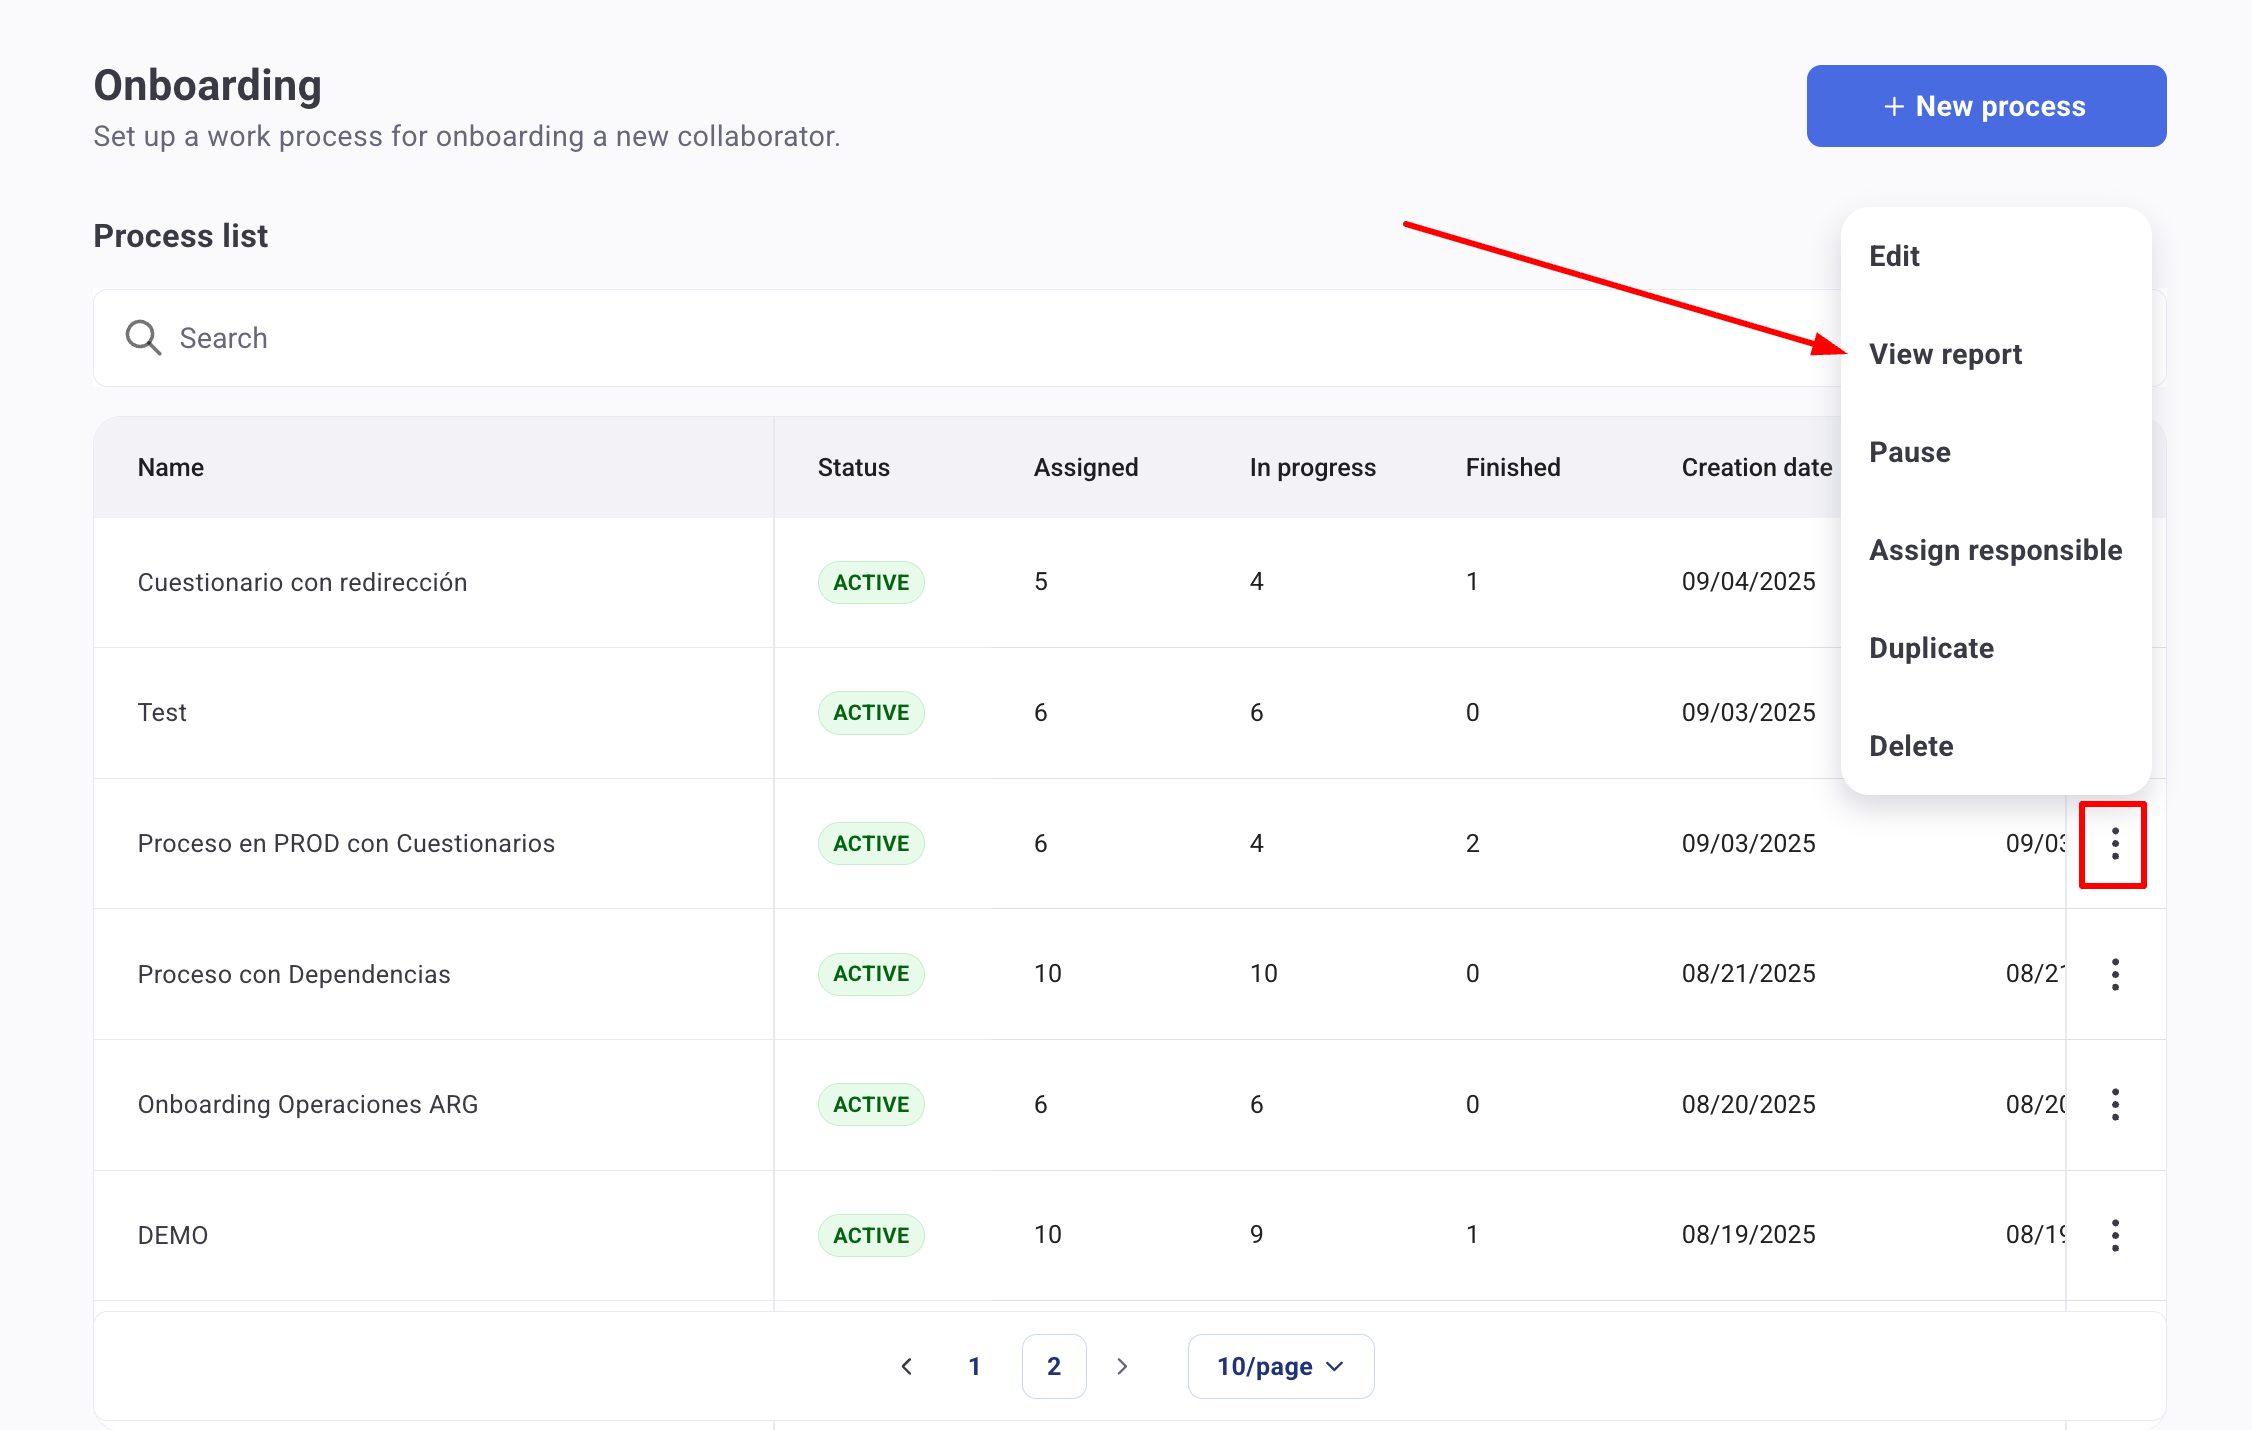Open three-dot menu for Onboarding Operaciones ARG

pyautogui.click(x=2114, y=1104)
